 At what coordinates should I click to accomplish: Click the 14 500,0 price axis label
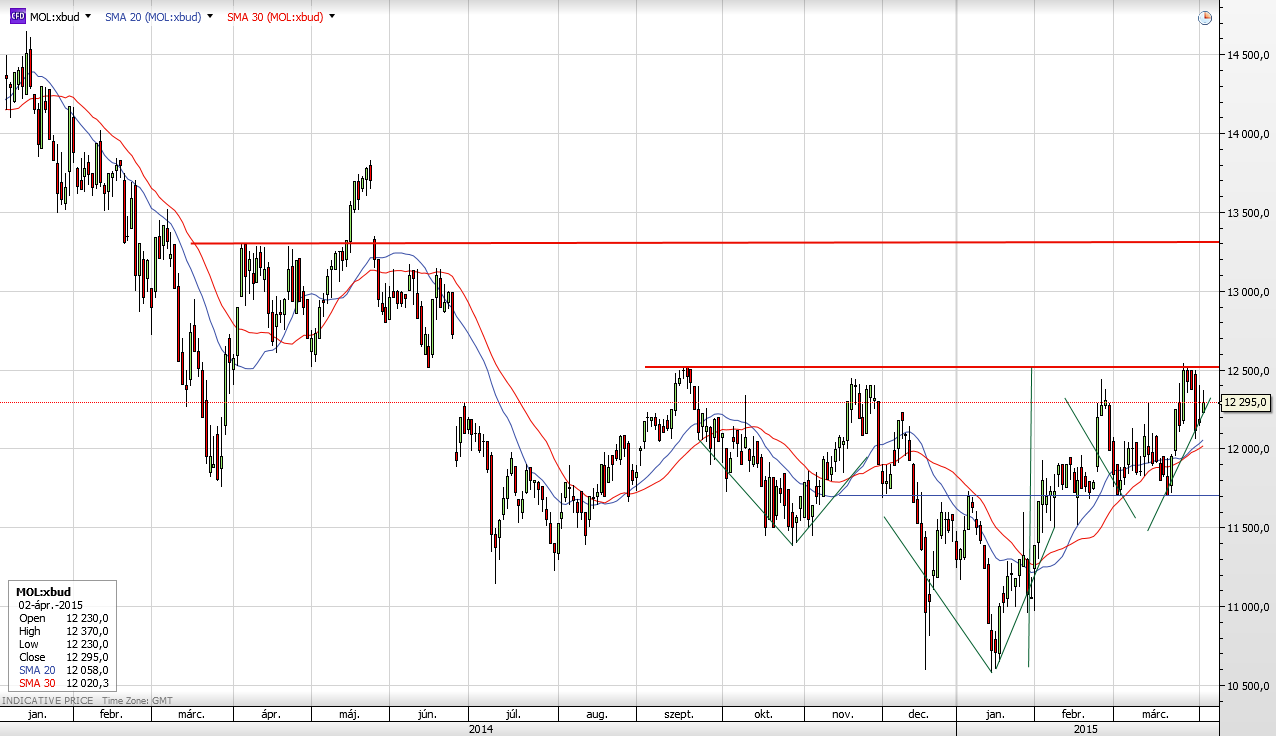(x=1248, y=55)
